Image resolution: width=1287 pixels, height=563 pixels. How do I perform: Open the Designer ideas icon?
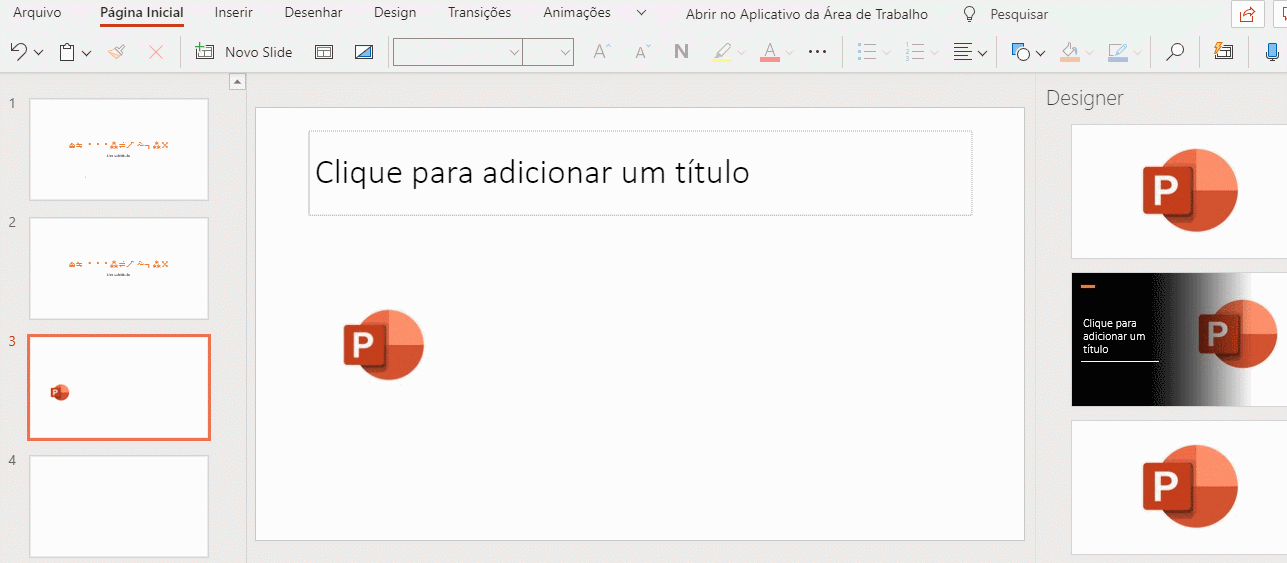pyautogui.click(x=1223, y=52)
